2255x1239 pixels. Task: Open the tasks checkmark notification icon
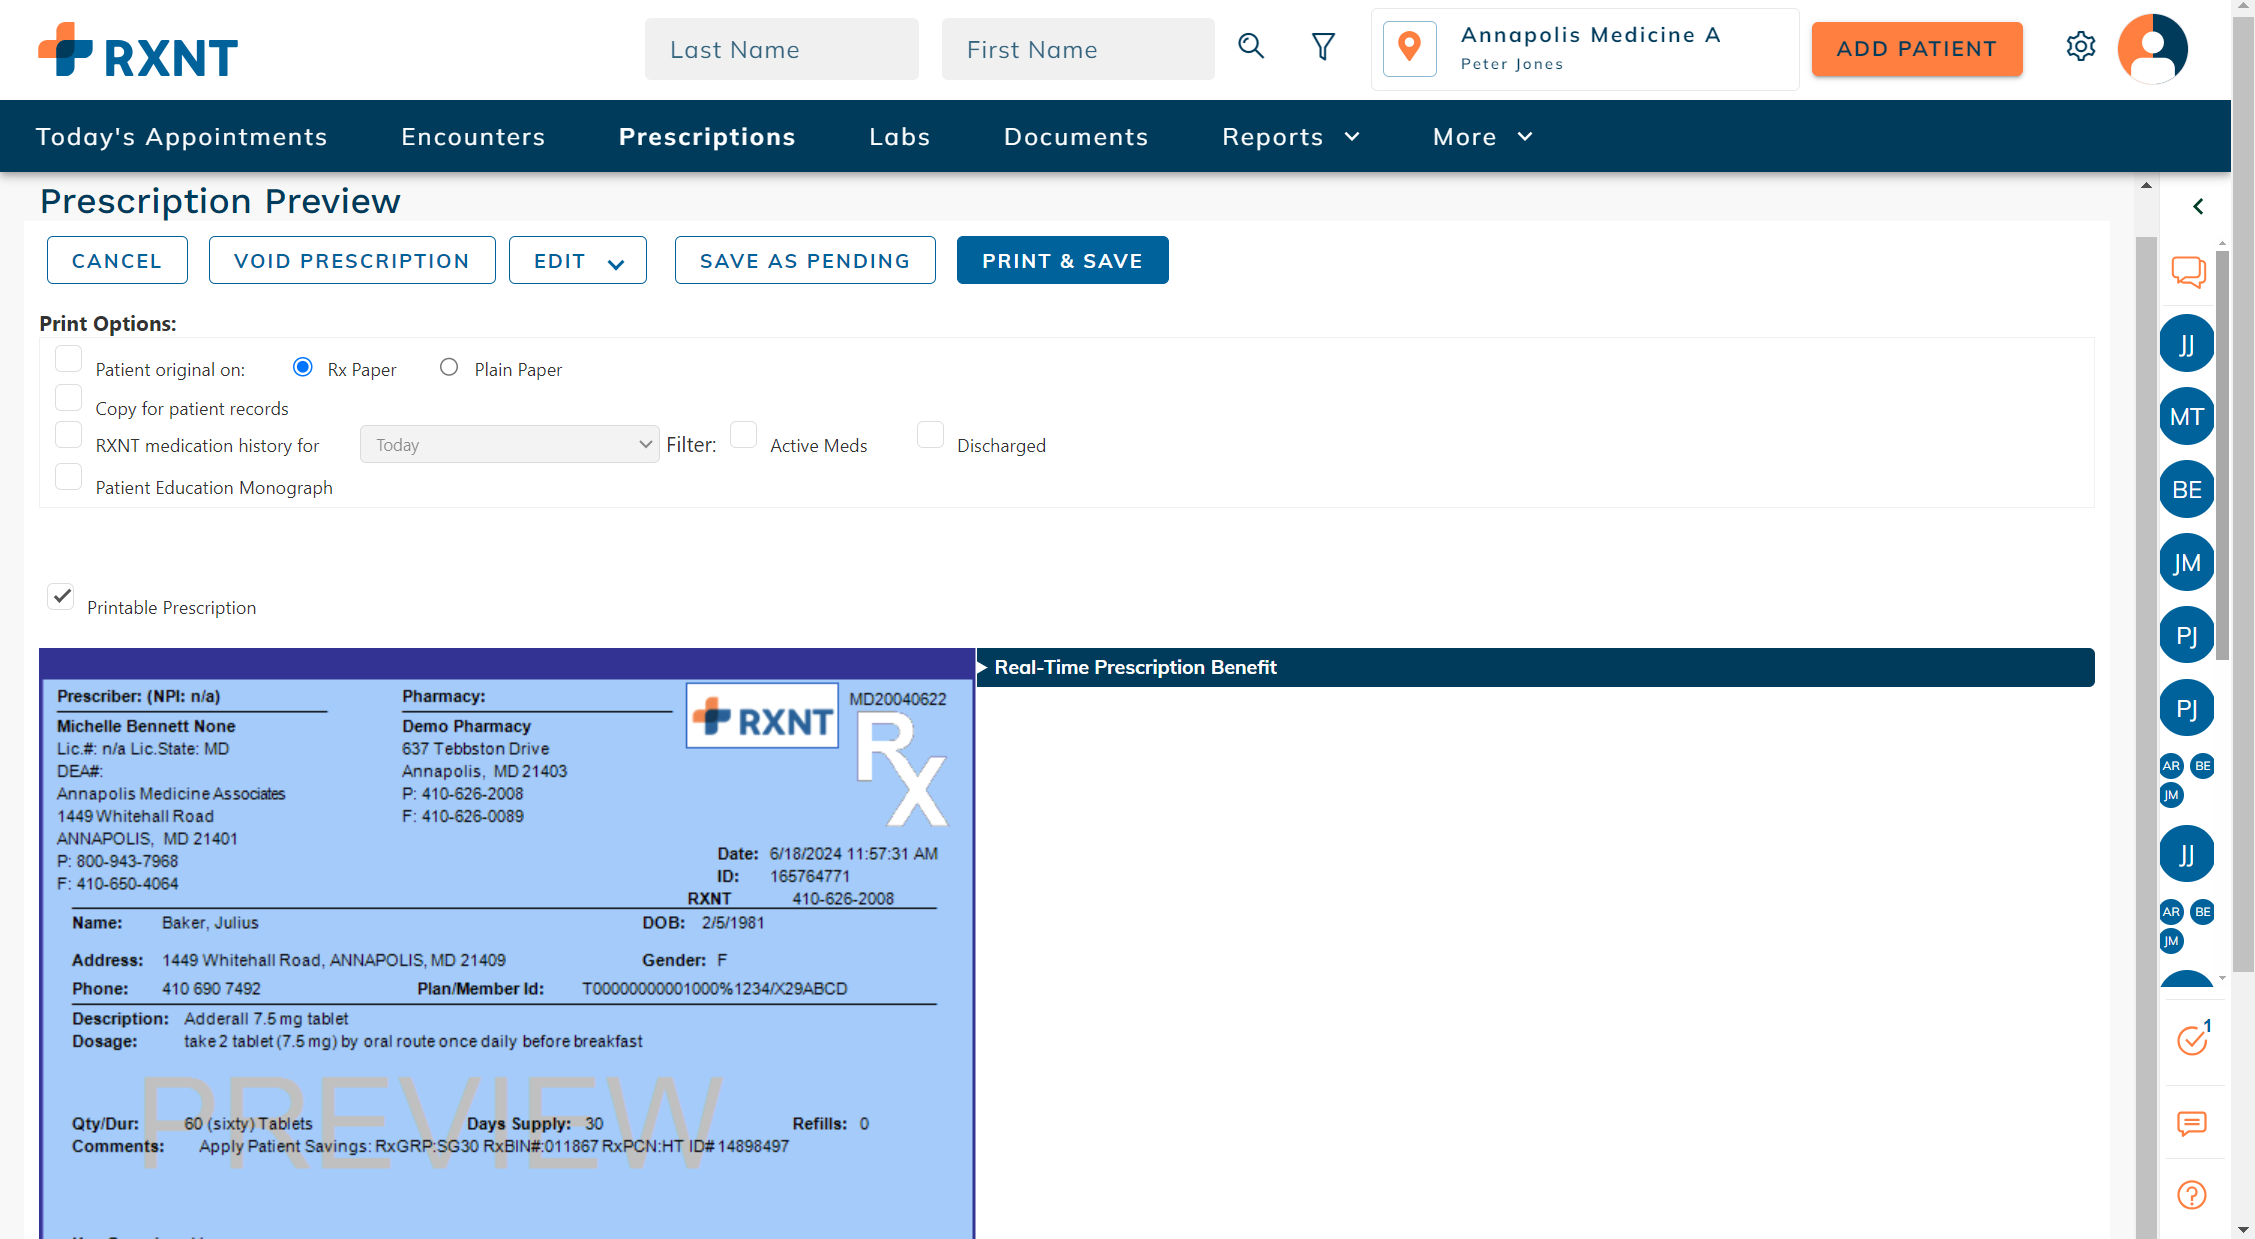point(2192,1040)
